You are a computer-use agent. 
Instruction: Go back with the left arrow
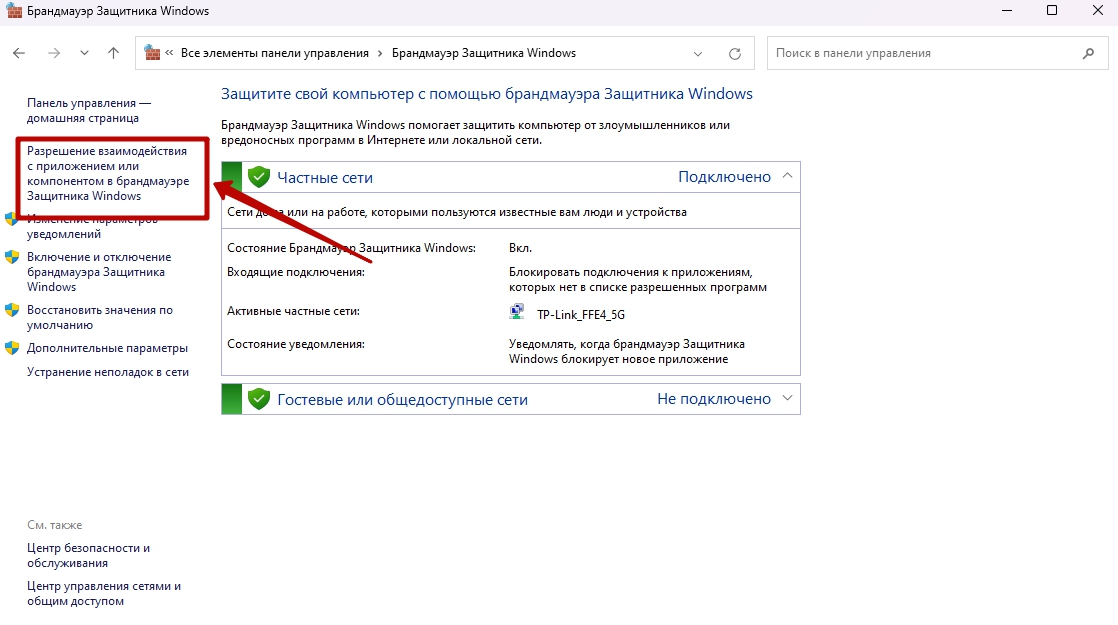19,53
